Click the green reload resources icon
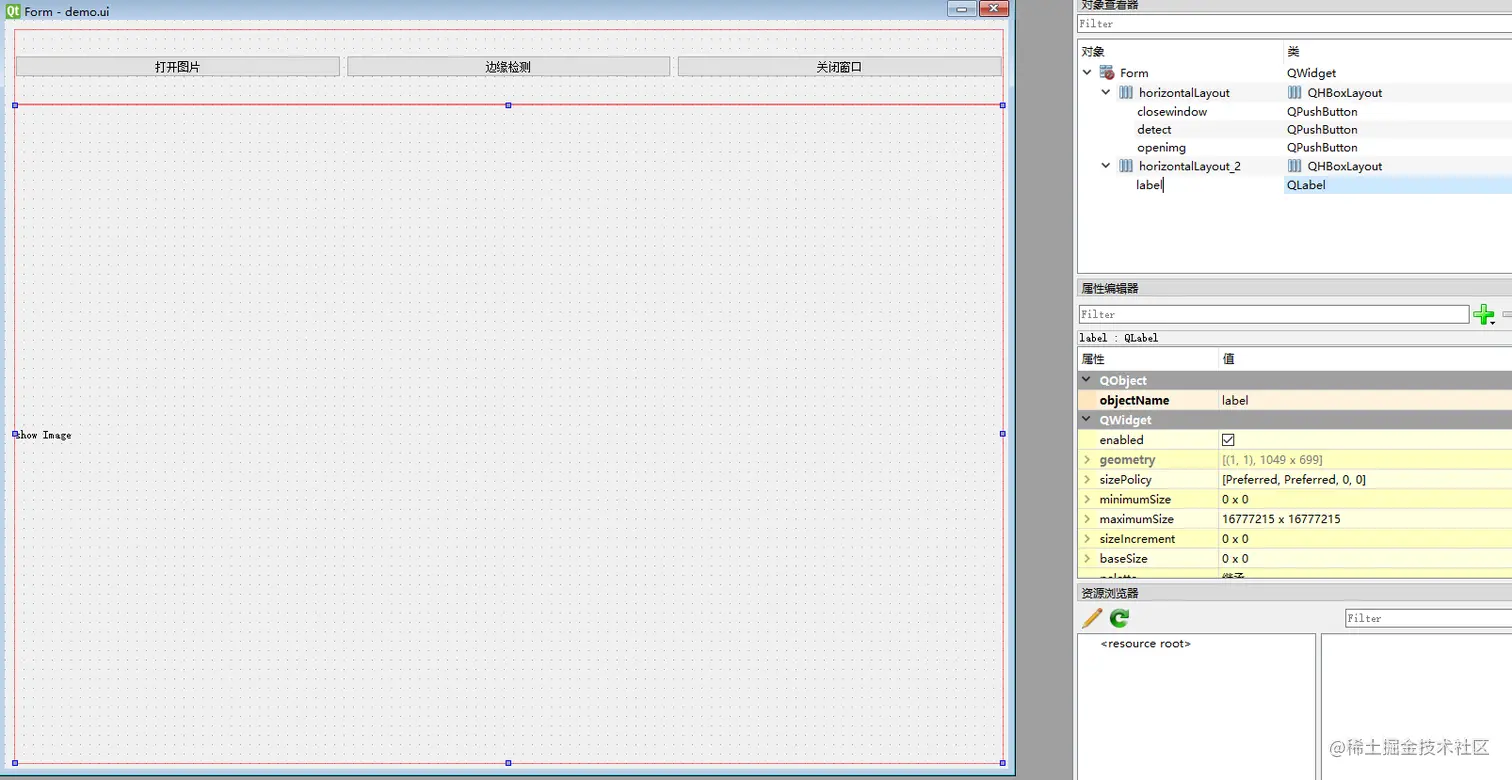The image size is (1512, 780). click(x=1119, y=618)
